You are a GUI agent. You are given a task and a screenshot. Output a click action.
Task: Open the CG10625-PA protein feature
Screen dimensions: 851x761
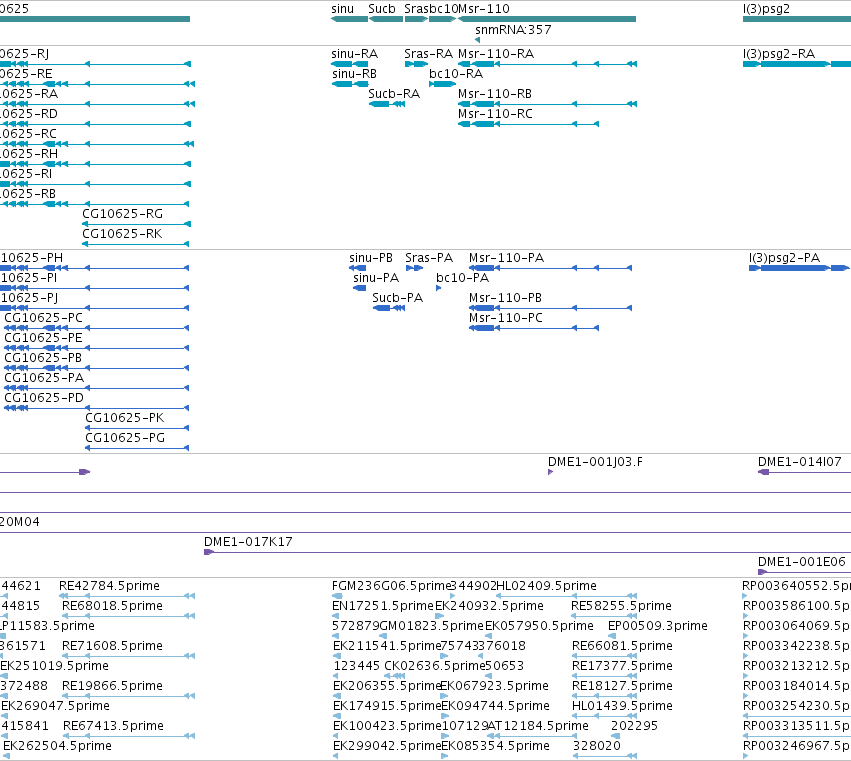pyautogui.click(x=97, y=389)
